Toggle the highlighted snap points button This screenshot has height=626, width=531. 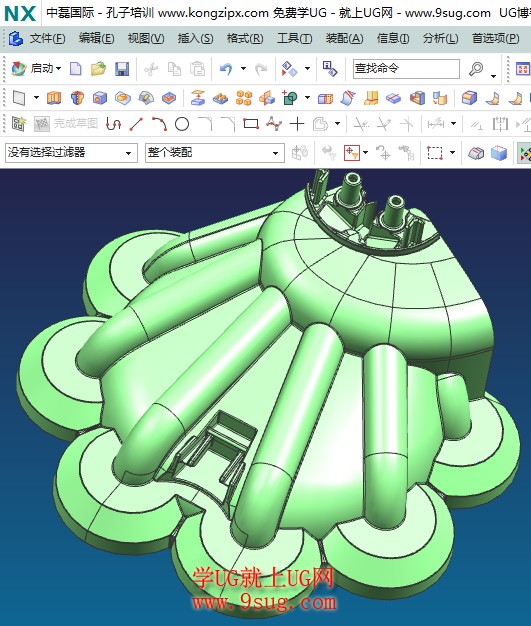(524, 153)
